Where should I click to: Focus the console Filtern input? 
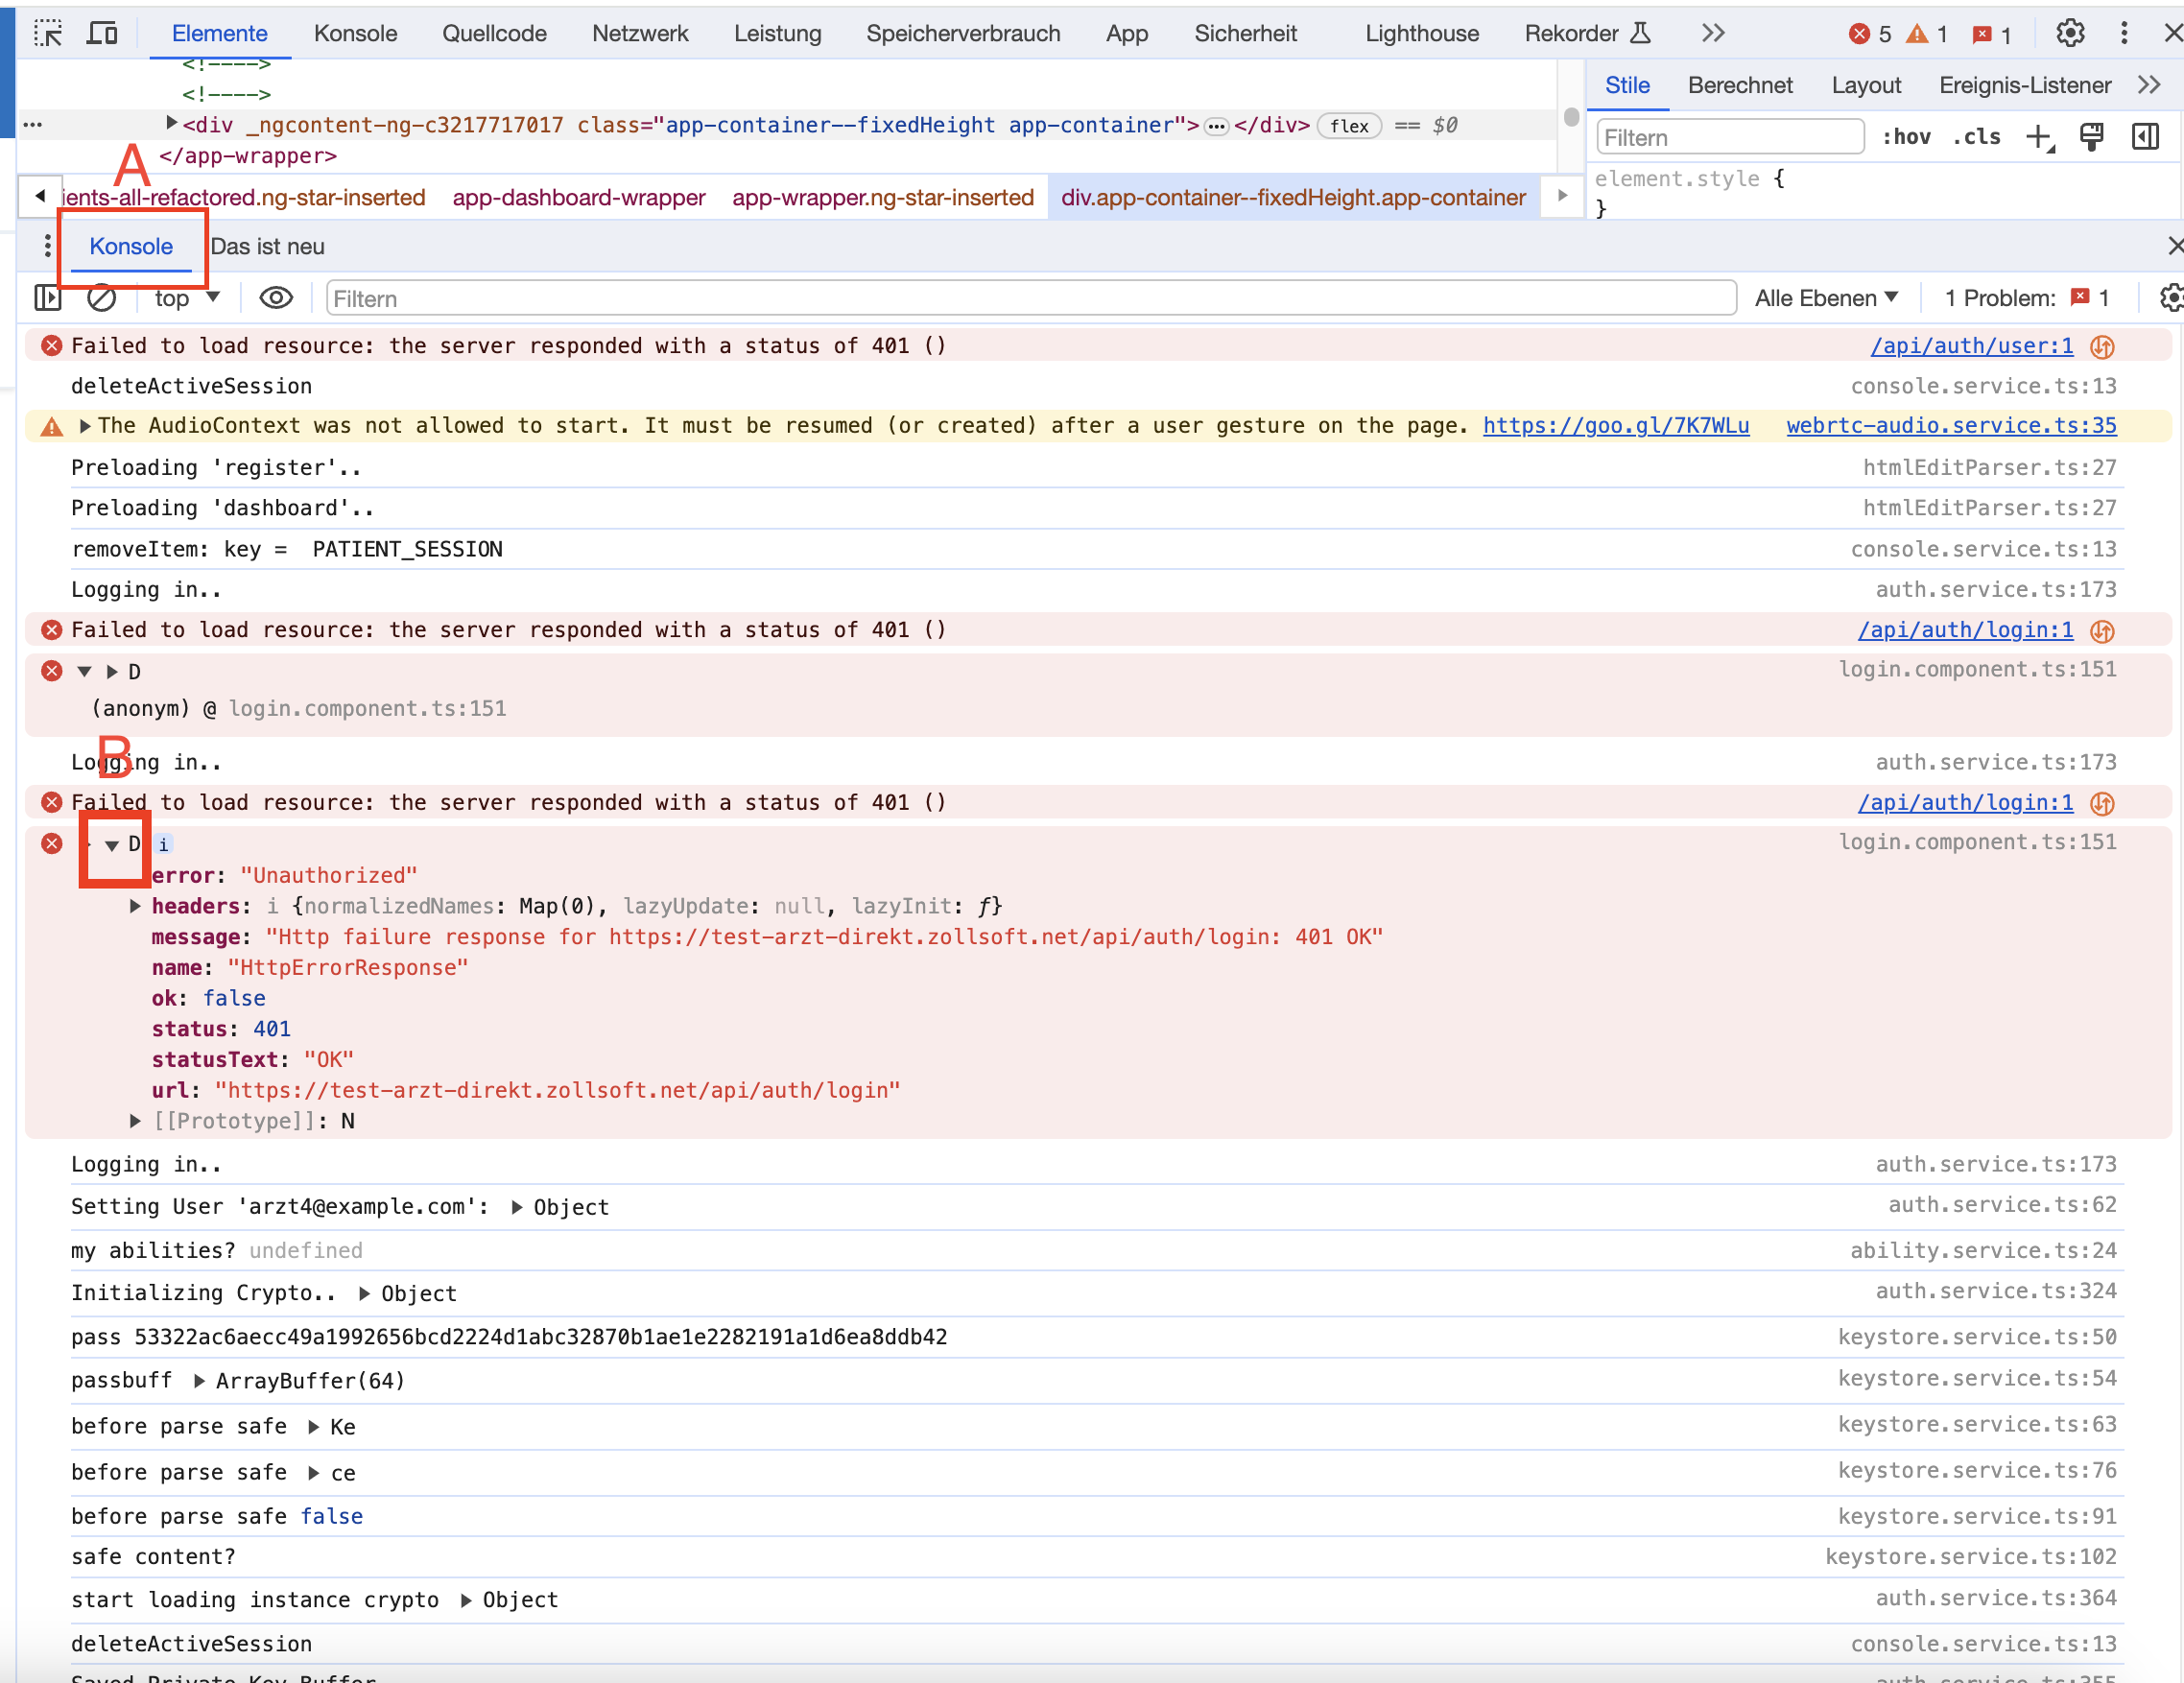(x=1030, y=298)
